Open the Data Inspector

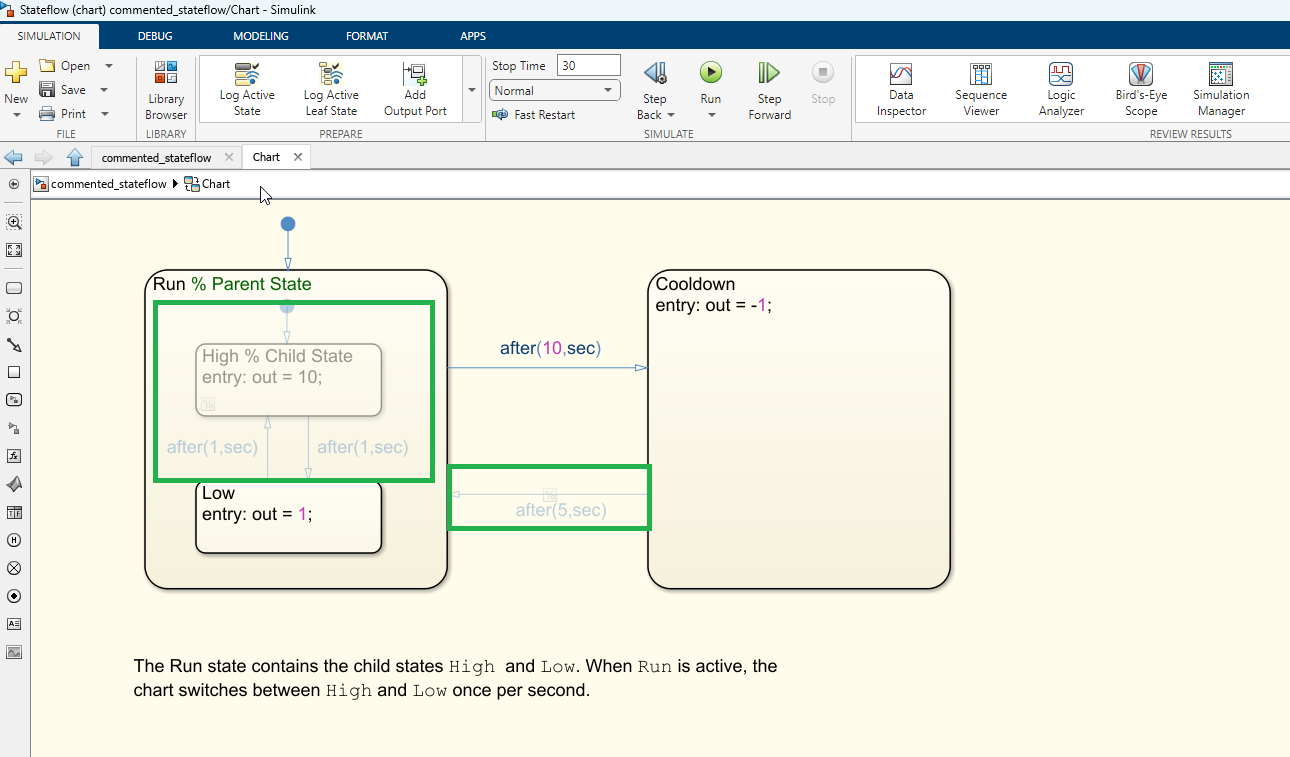[901, 90]
